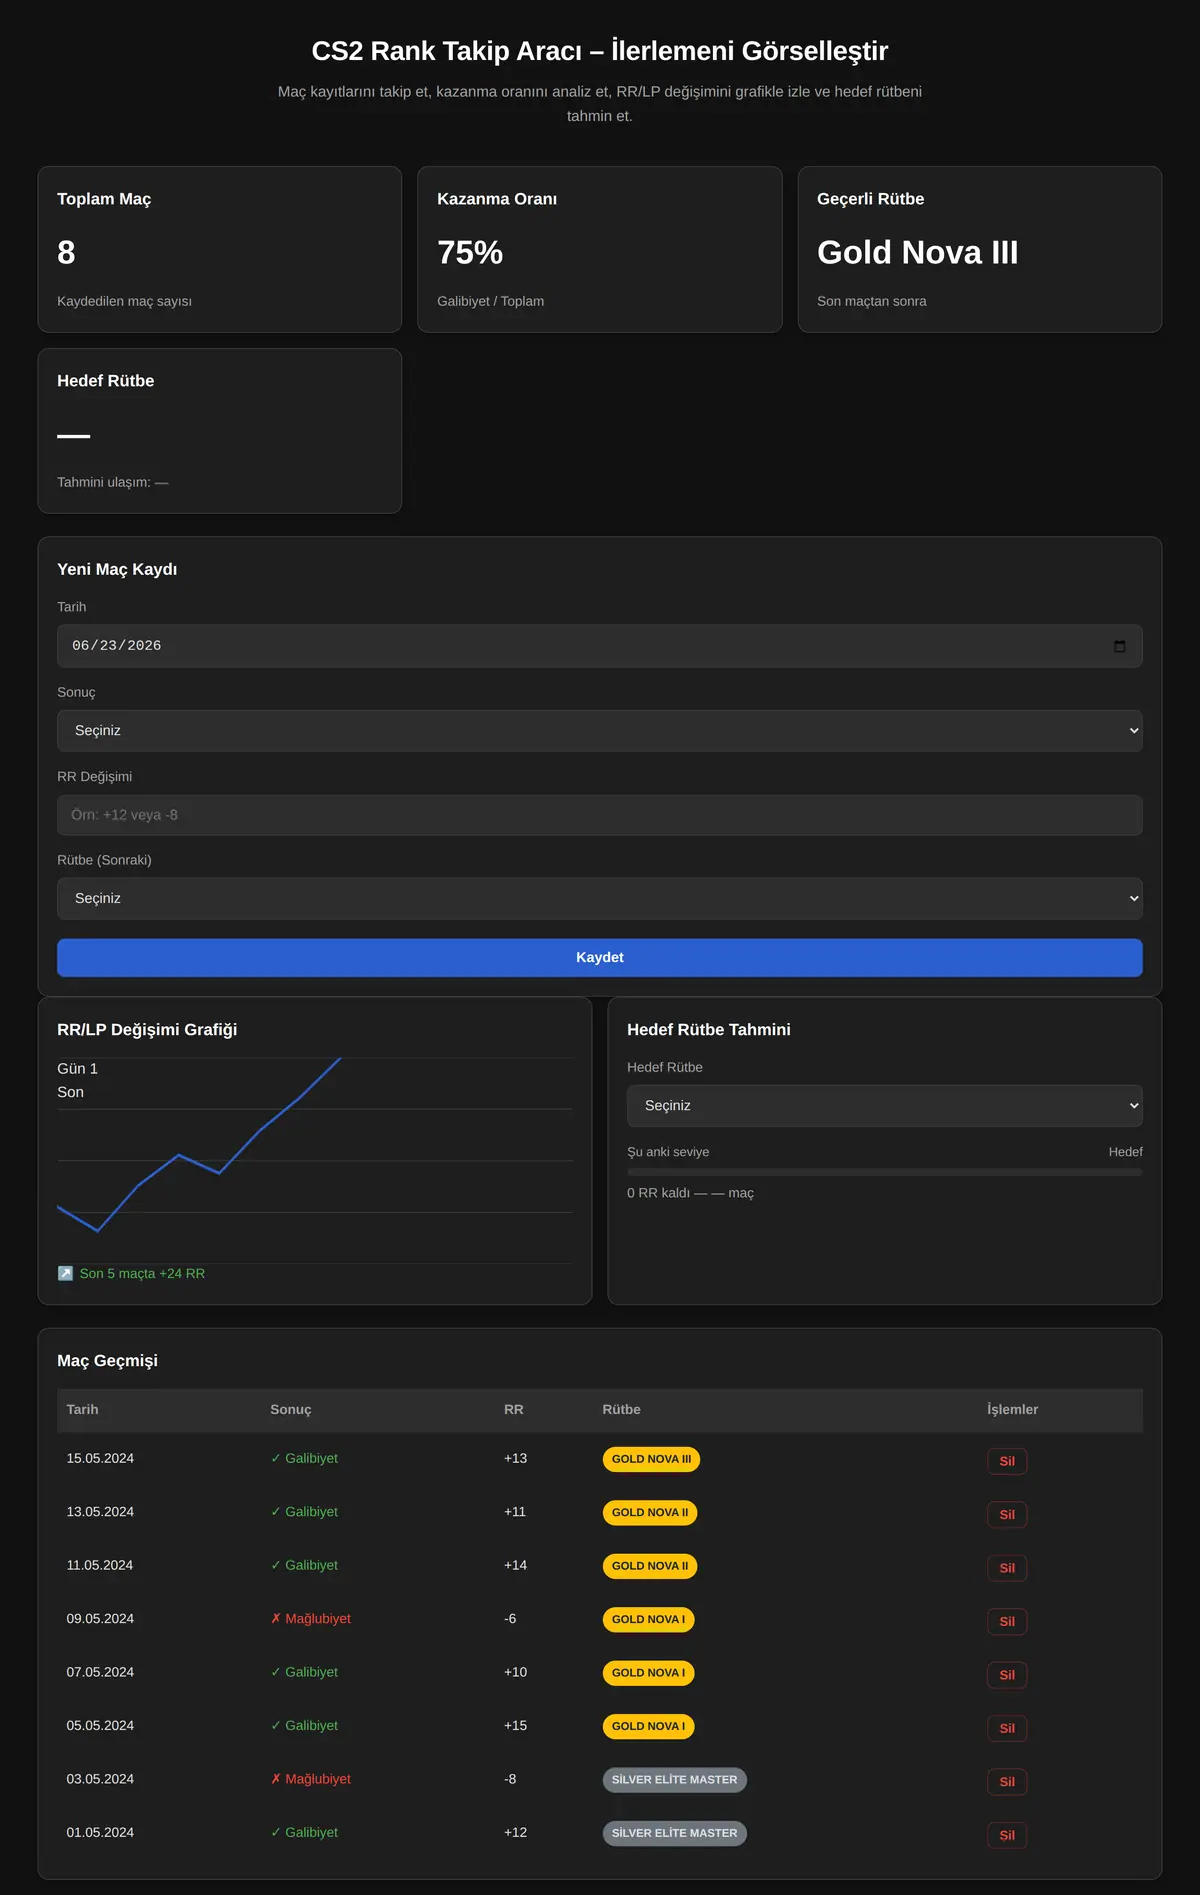Click the Kaydet button

pyautogui.click(x=600, y=958)
